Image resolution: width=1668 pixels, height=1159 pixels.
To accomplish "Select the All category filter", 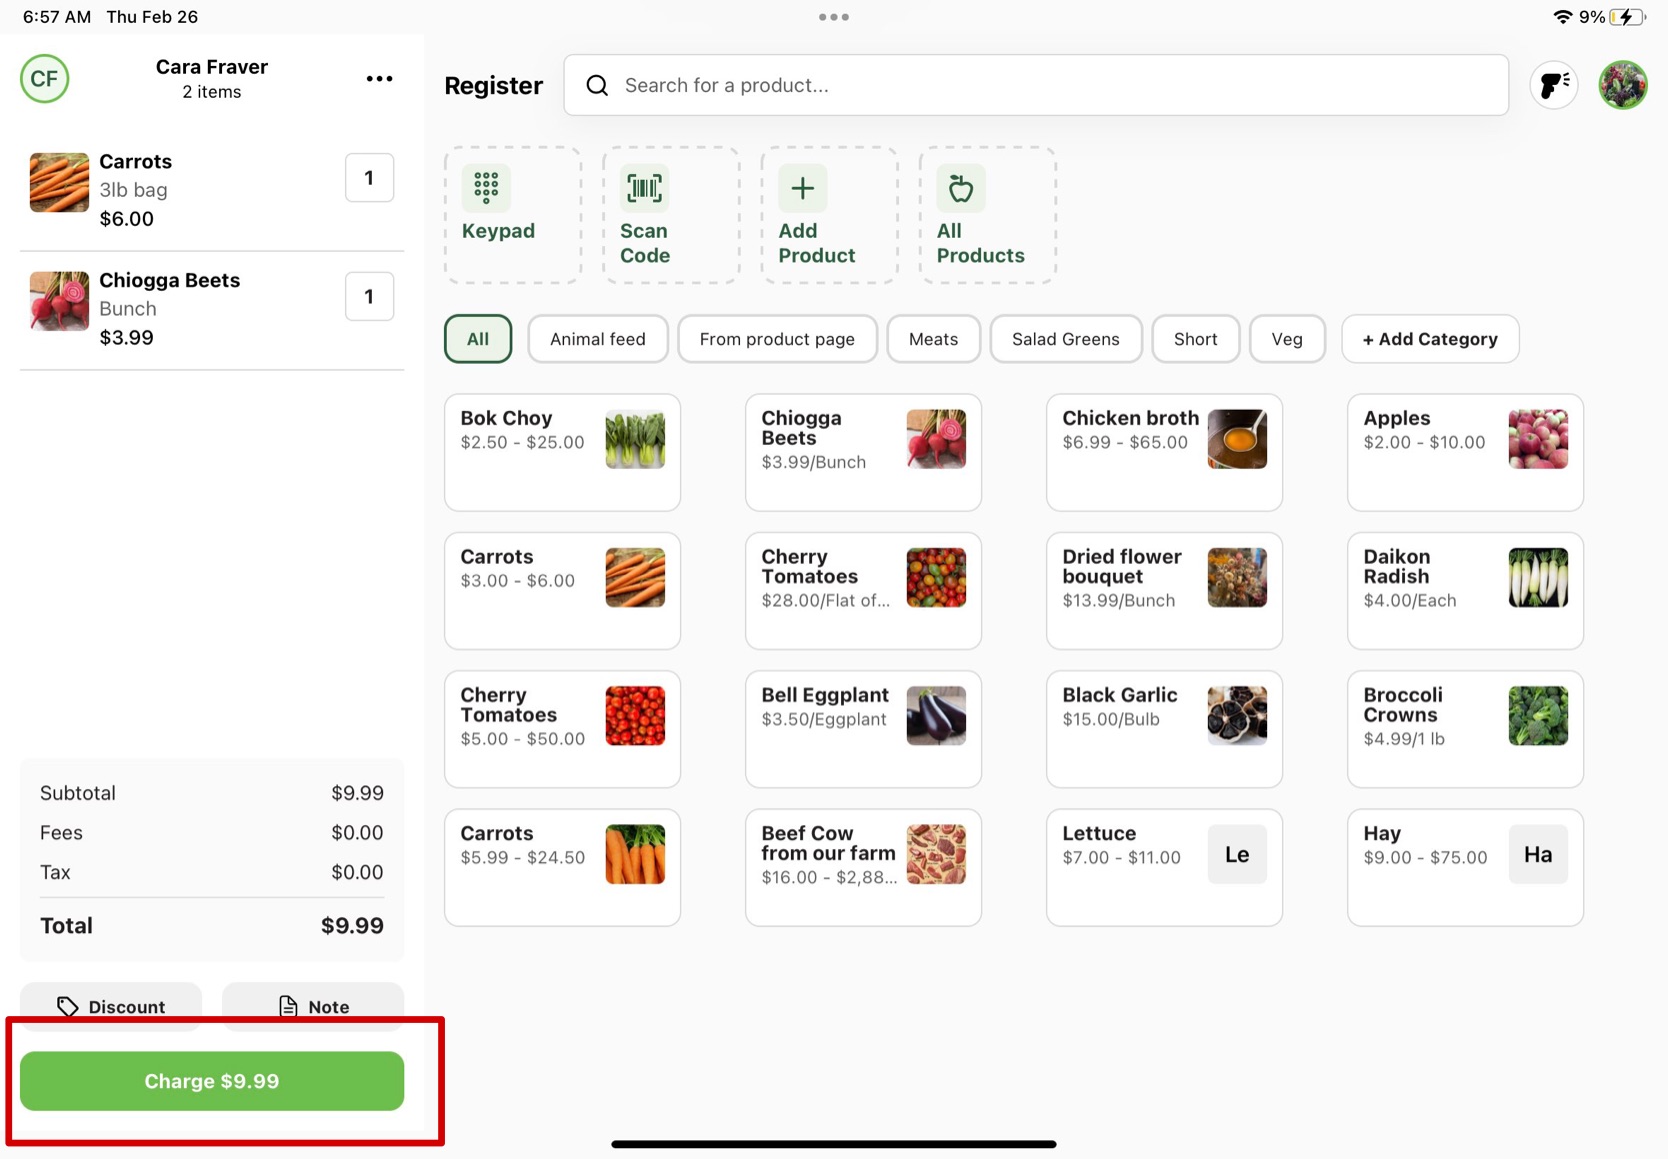I will (x=478, y=339).
